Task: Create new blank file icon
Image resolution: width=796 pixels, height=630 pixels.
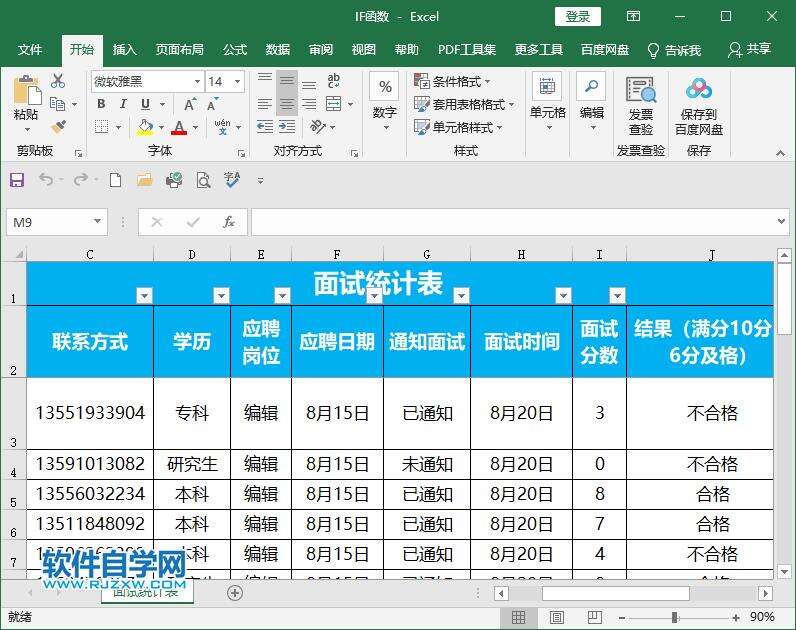Action: coord(116,180)
